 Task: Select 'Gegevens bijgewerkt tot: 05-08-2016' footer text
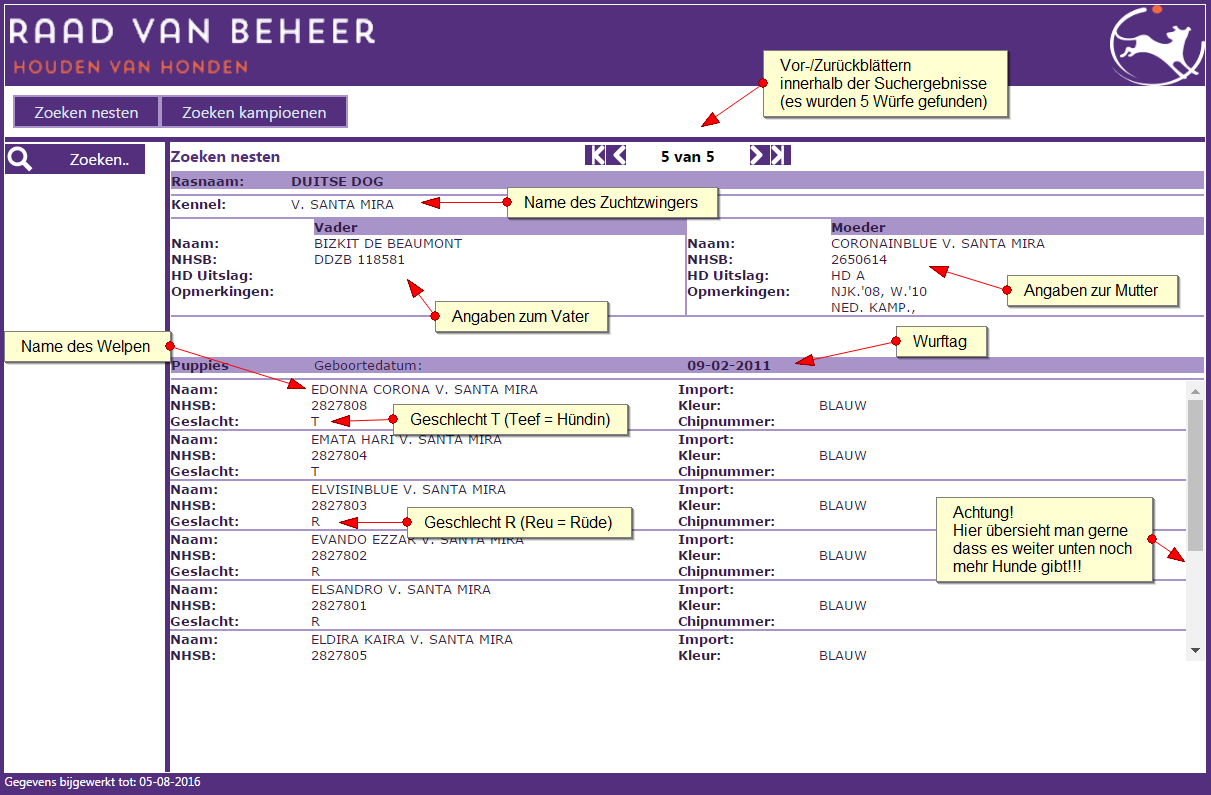[x=102, y=782]
